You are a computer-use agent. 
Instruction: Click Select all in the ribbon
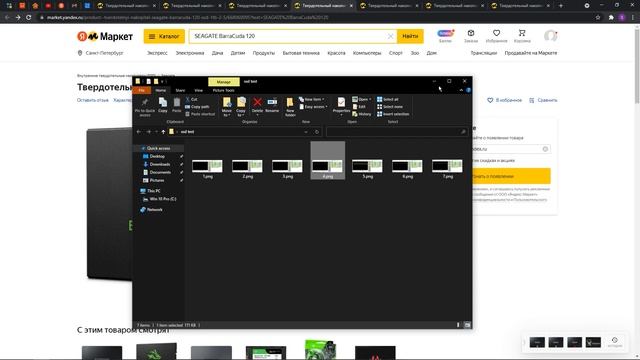click(388, 99)
